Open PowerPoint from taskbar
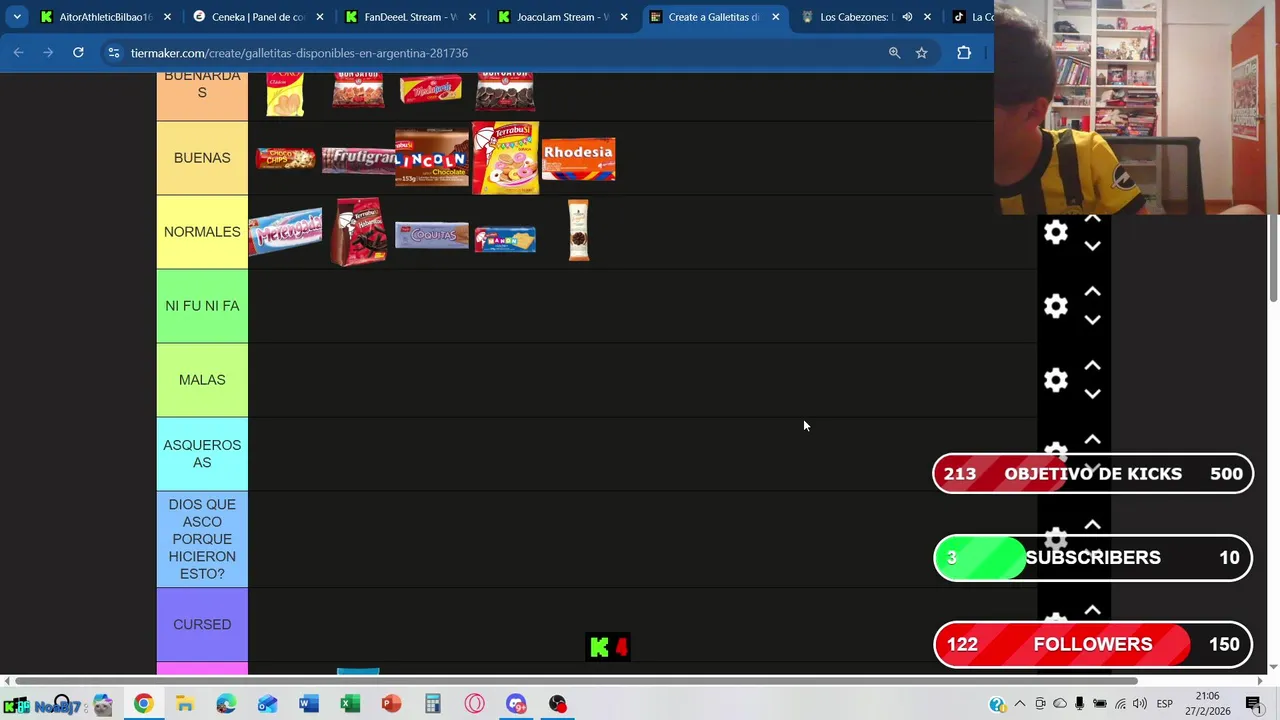 click(x=391, y=704)
